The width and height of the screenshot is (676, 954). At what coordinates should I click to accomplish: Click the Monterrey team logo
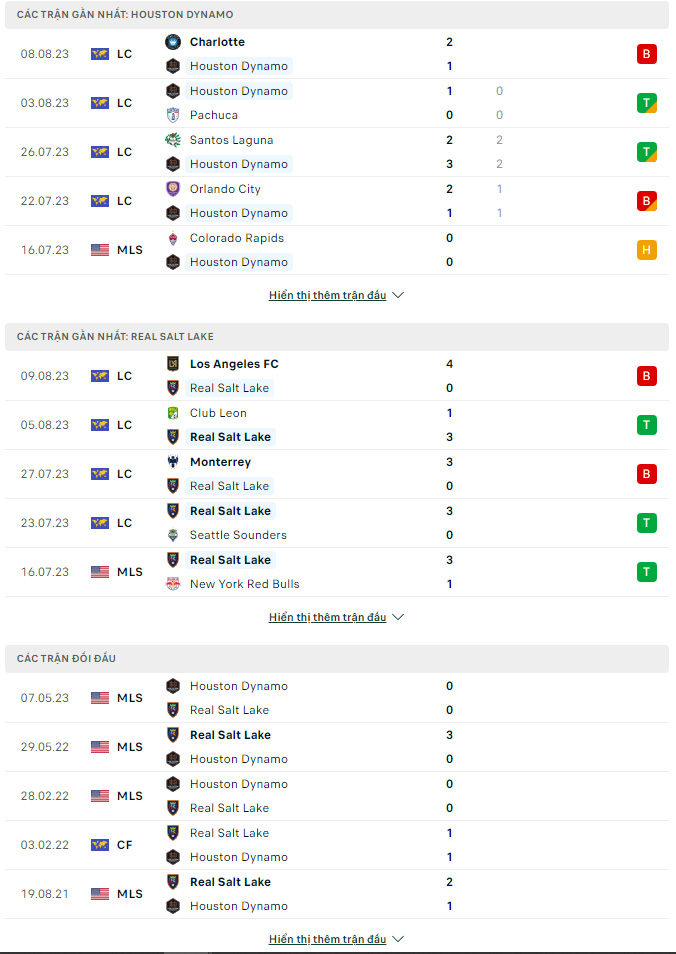point(173,462)
